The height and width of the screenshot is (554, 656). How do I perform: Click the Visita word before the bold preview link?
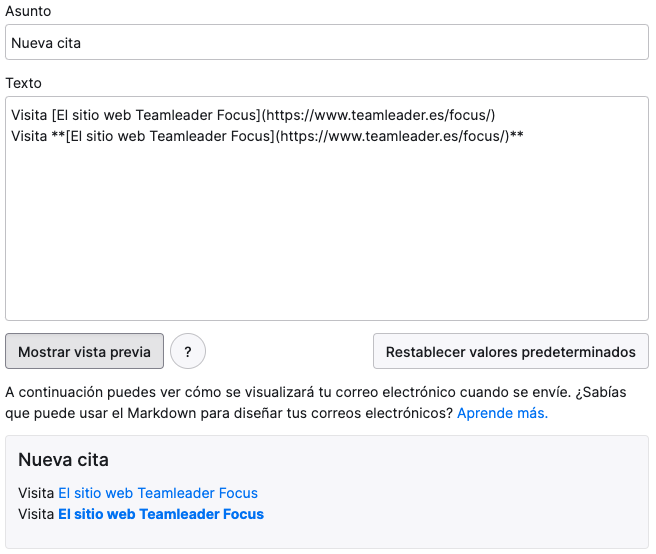36,514
